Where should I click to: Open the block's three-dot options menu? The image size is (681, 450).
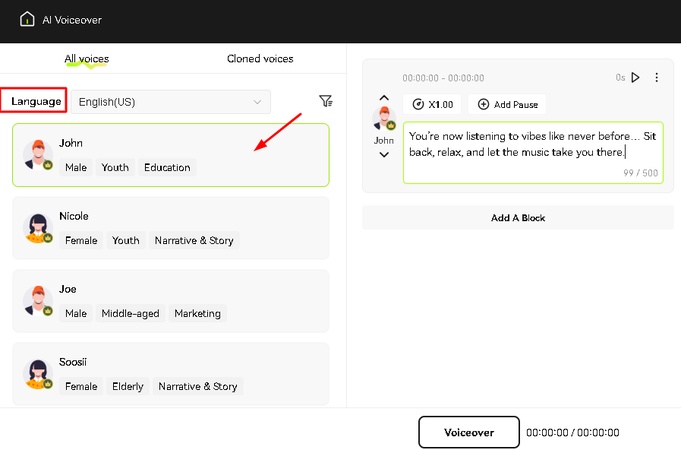[657, 77]
